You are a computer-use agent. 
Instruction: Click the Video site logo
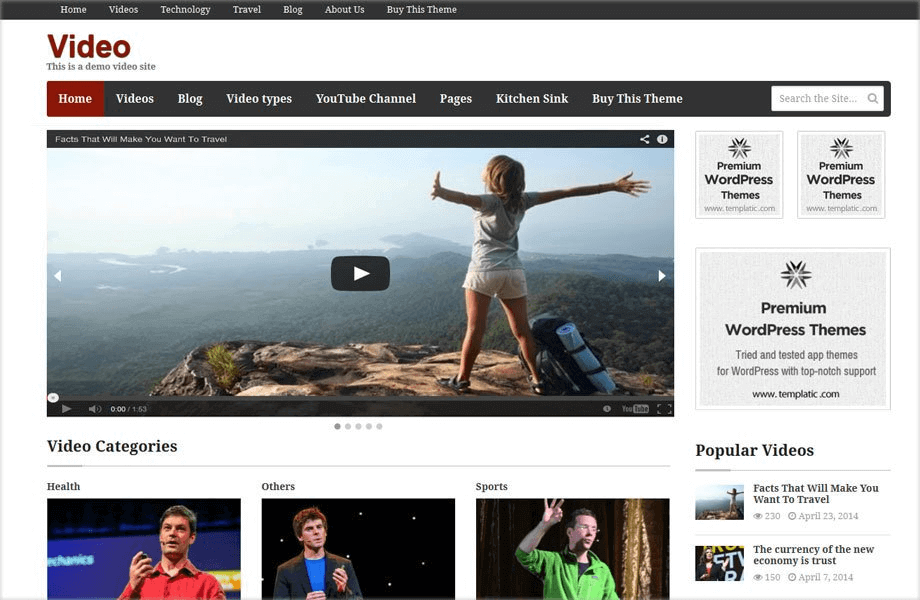point(89,47)
